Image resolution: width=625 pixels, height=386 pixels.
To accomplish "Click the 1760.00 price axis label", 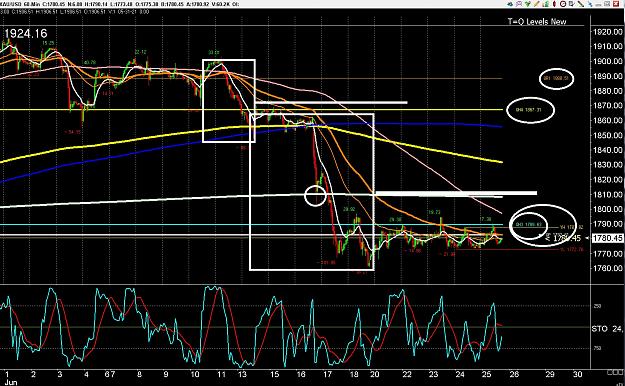I will [607, 268].
